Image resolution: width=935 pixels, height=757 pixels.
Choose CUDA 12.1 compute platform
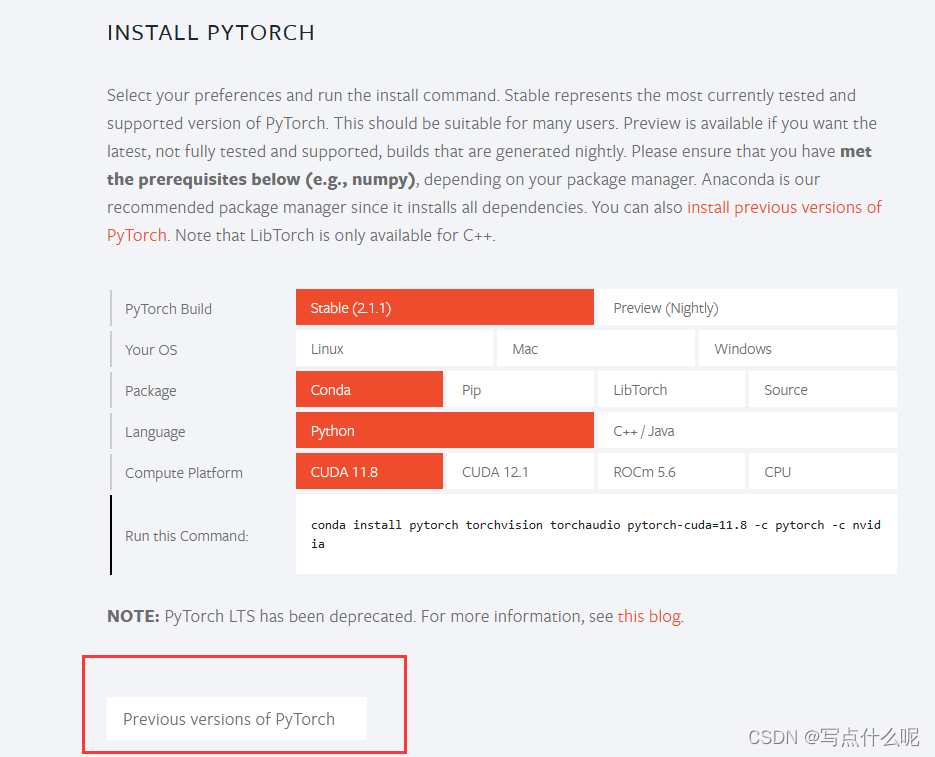point(519,471)
